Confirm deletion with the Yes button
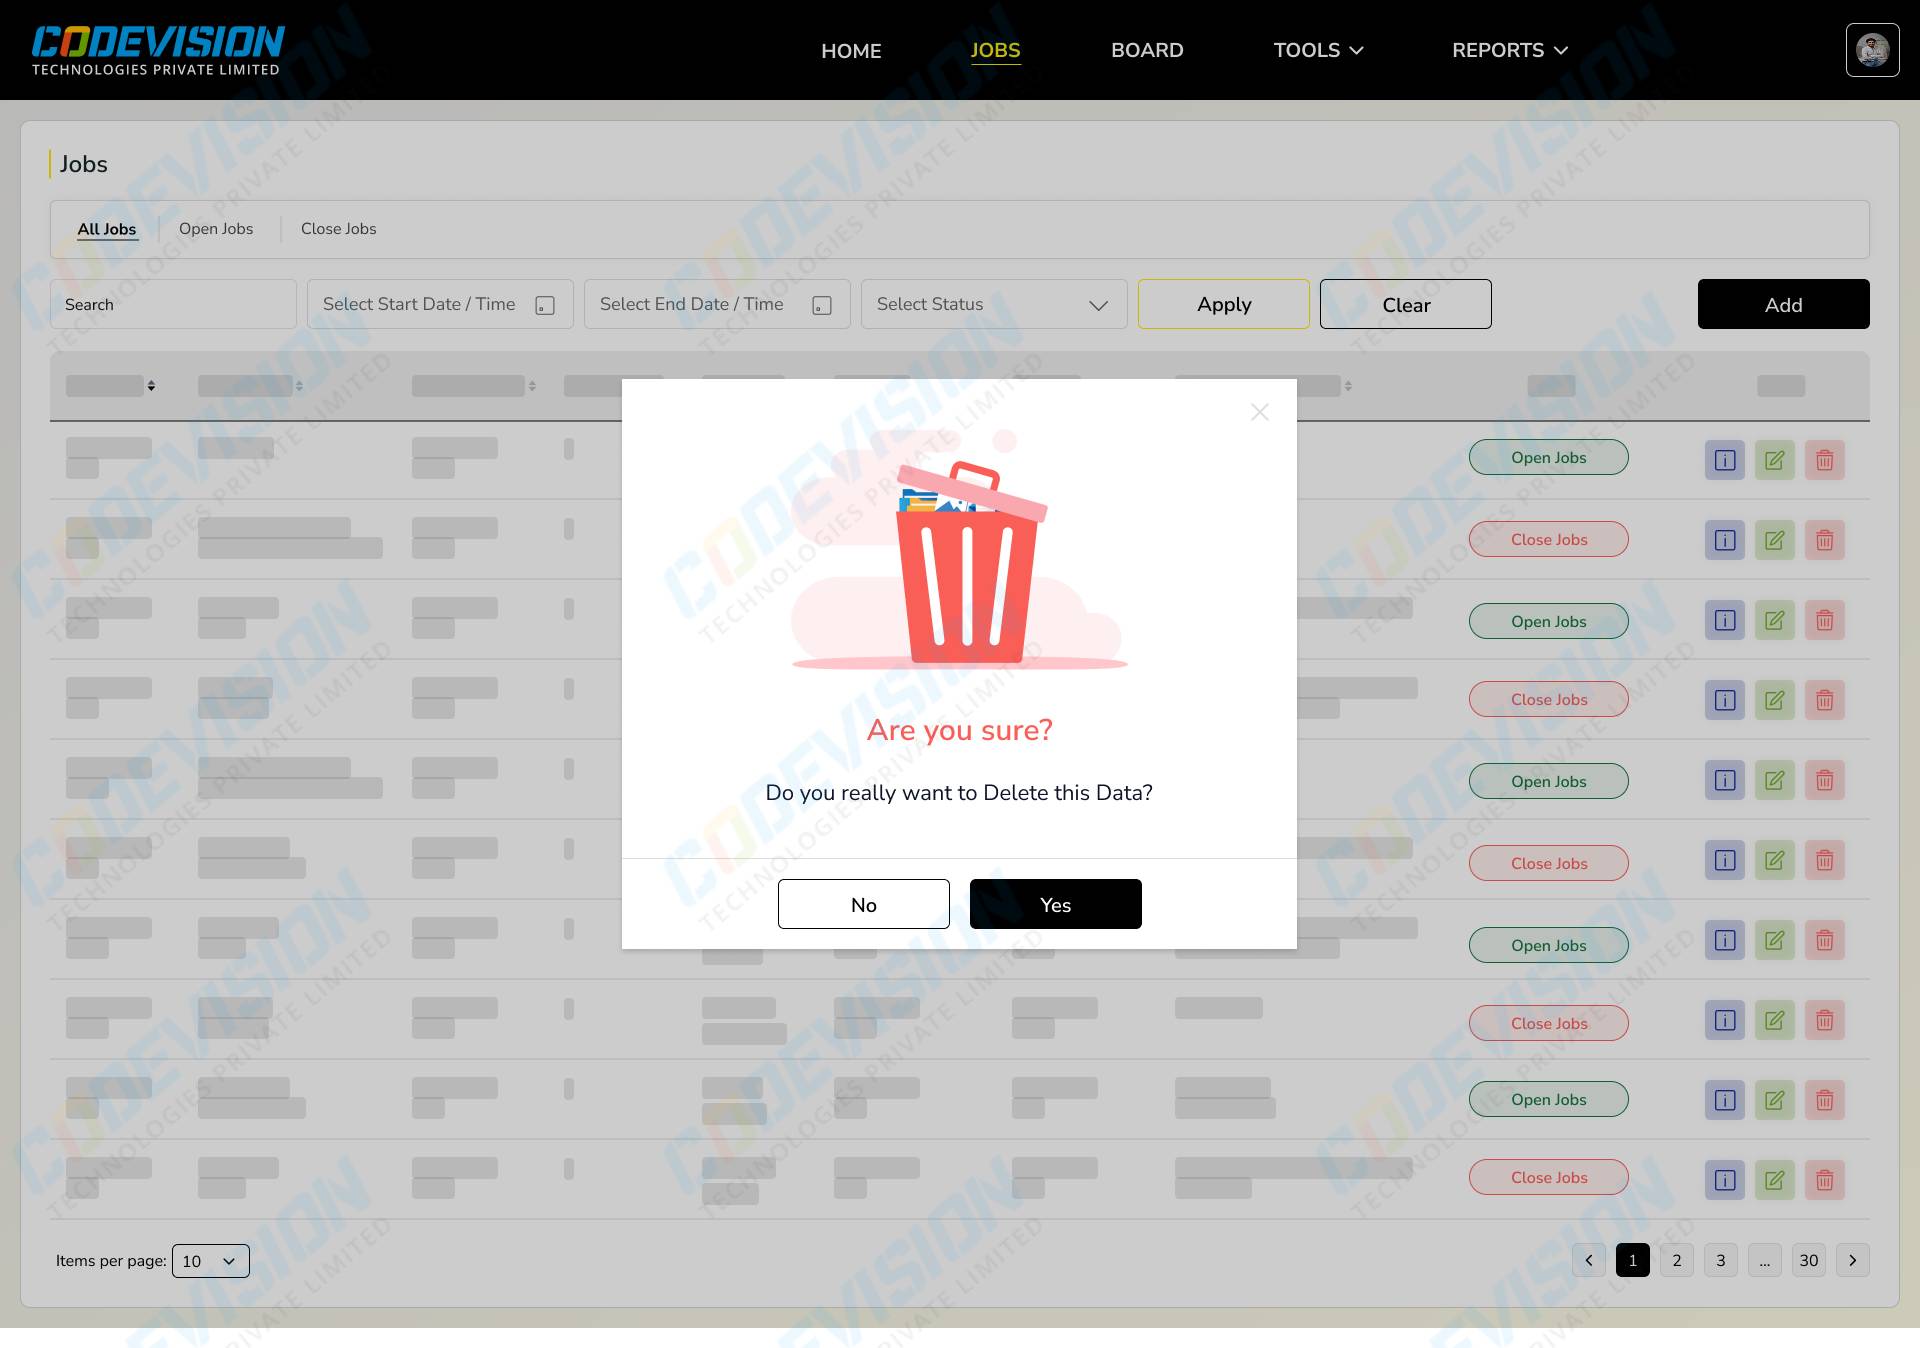This screenshot has width=1920, height=1348. tap(1055, 904)
